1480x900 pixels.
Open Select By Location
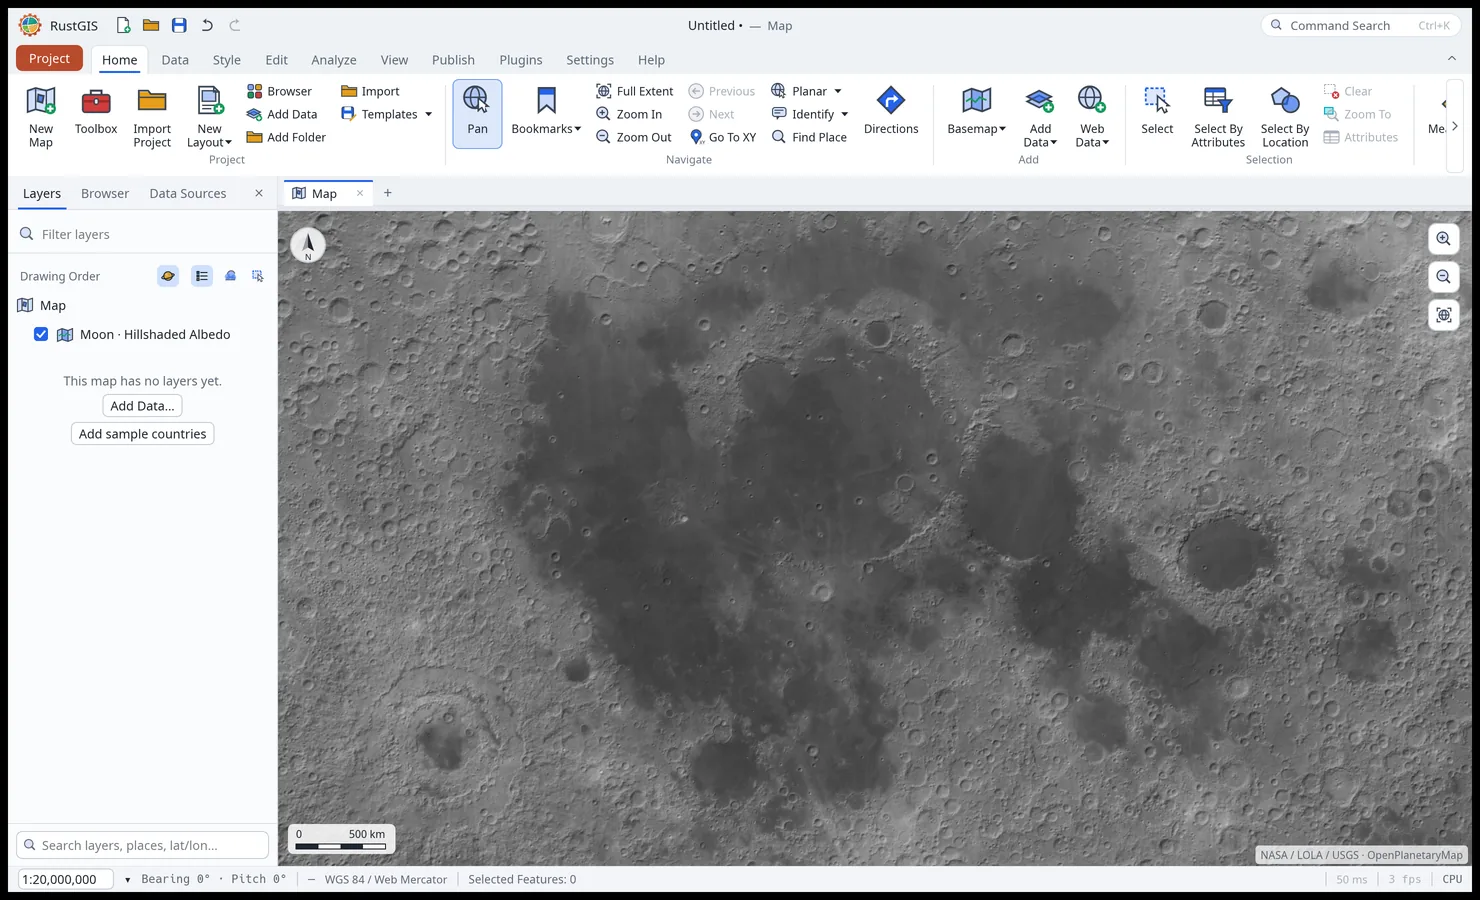1285,117
